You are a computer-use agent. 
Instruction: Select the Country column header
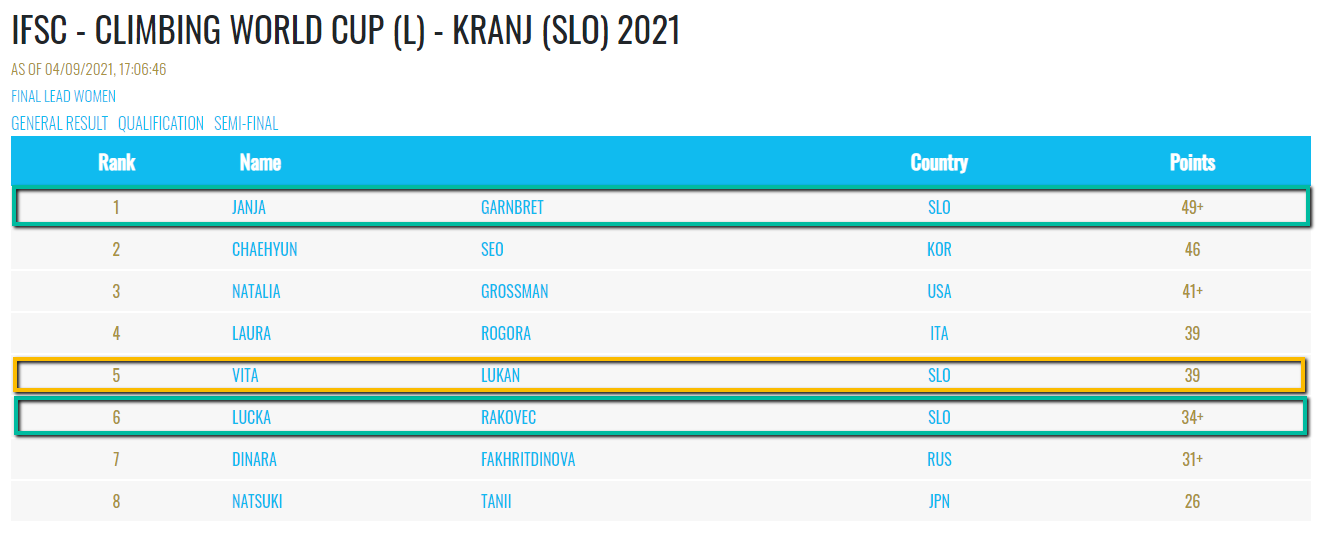939,162
